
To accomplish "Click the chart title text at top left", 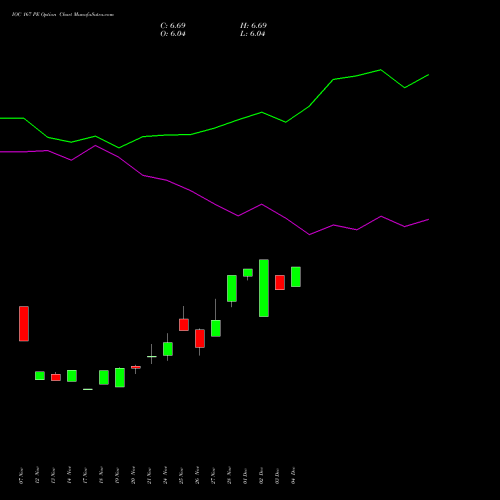I will [x=63, y=15].
